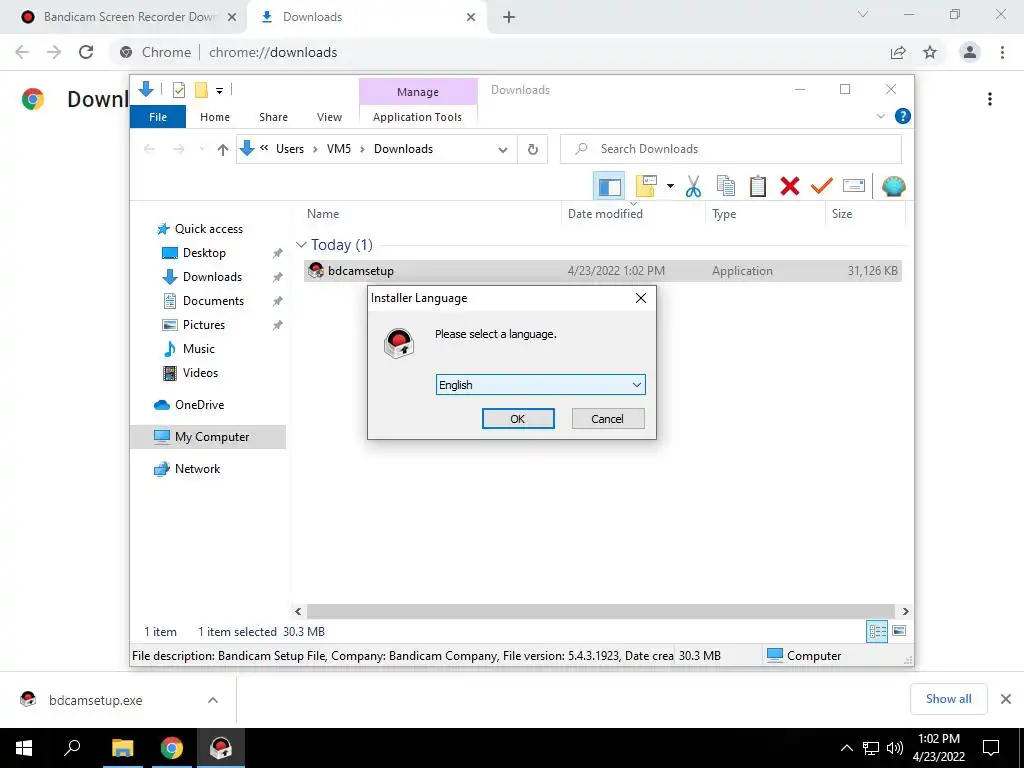Select Network in navigation pane
The image size is (1024, 768).
(x=197, y=469)
